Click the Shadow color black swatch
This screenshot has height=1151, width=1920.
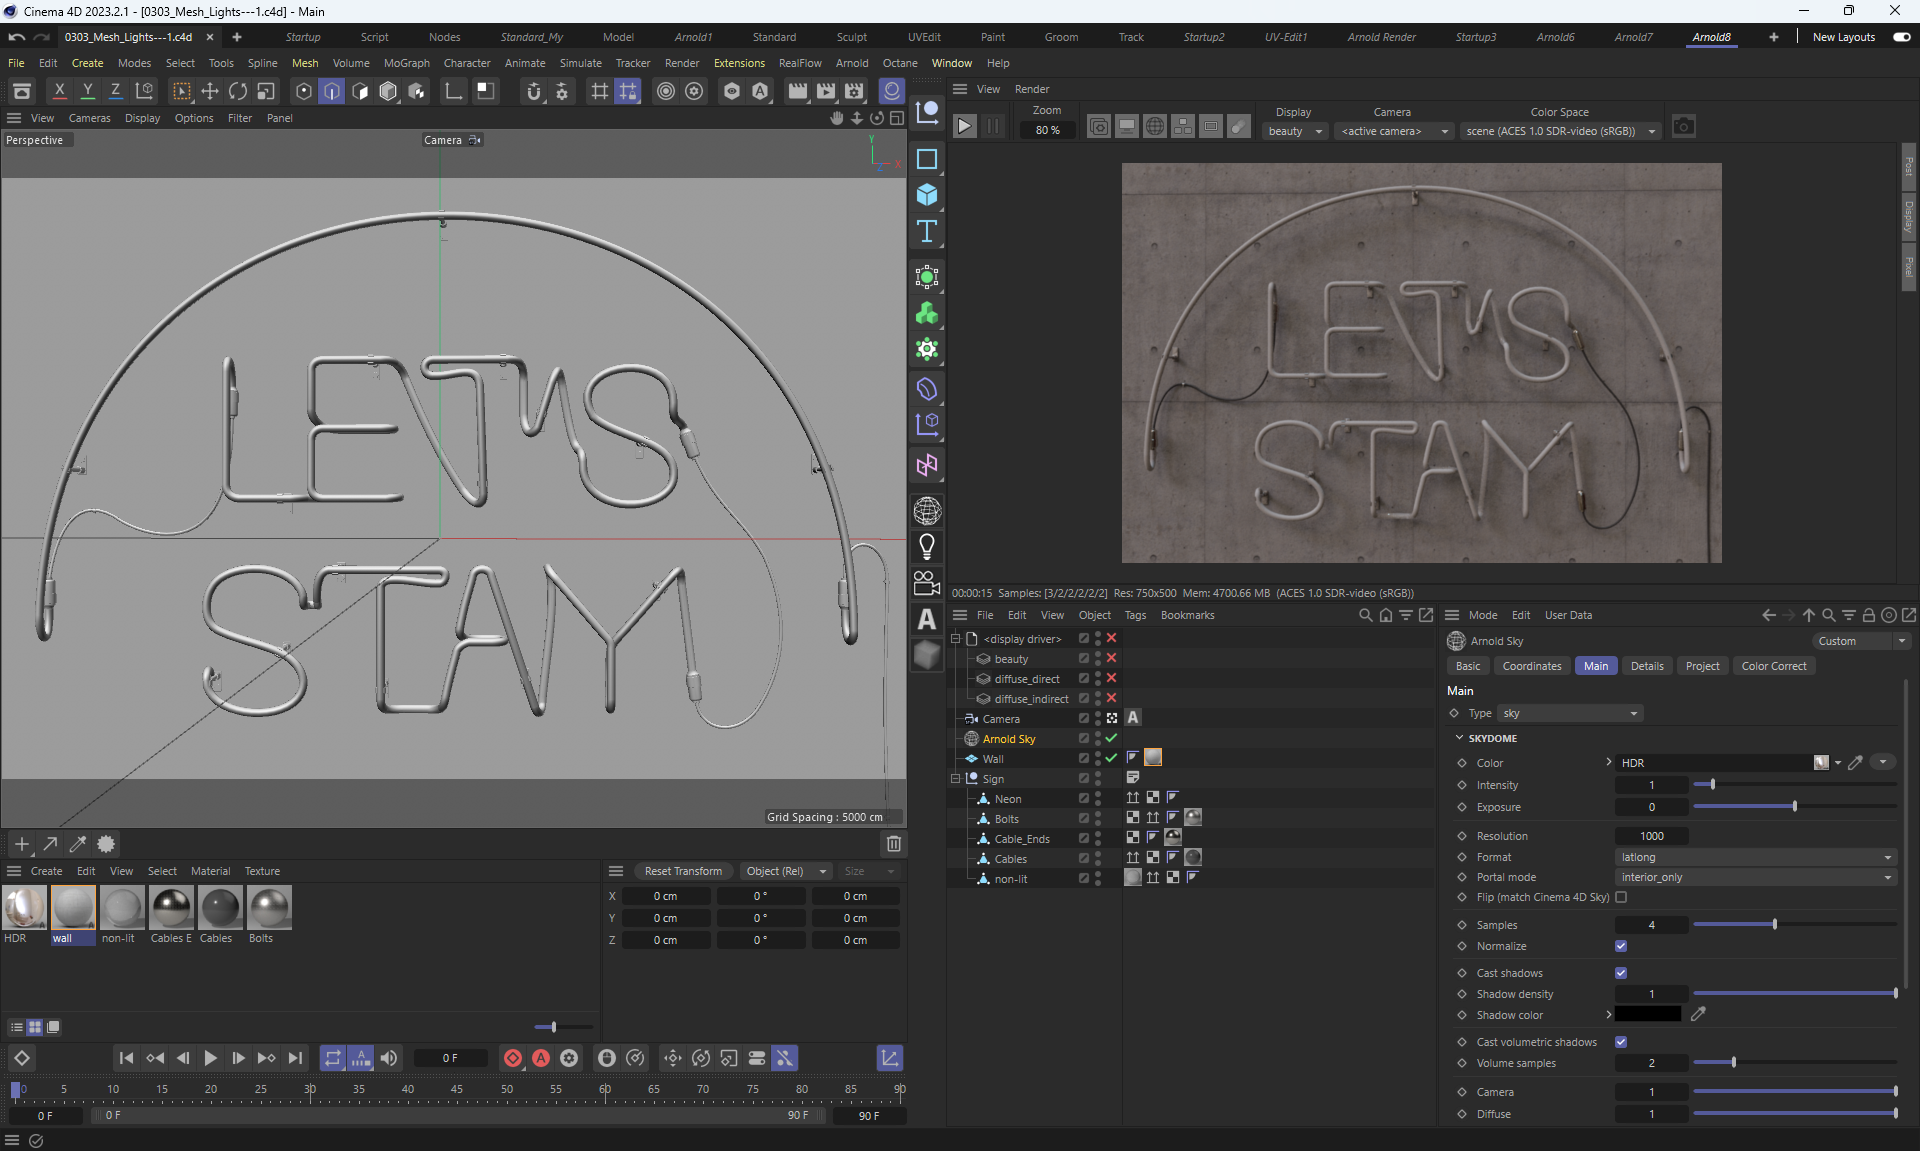click(x=1648, y=1015)
